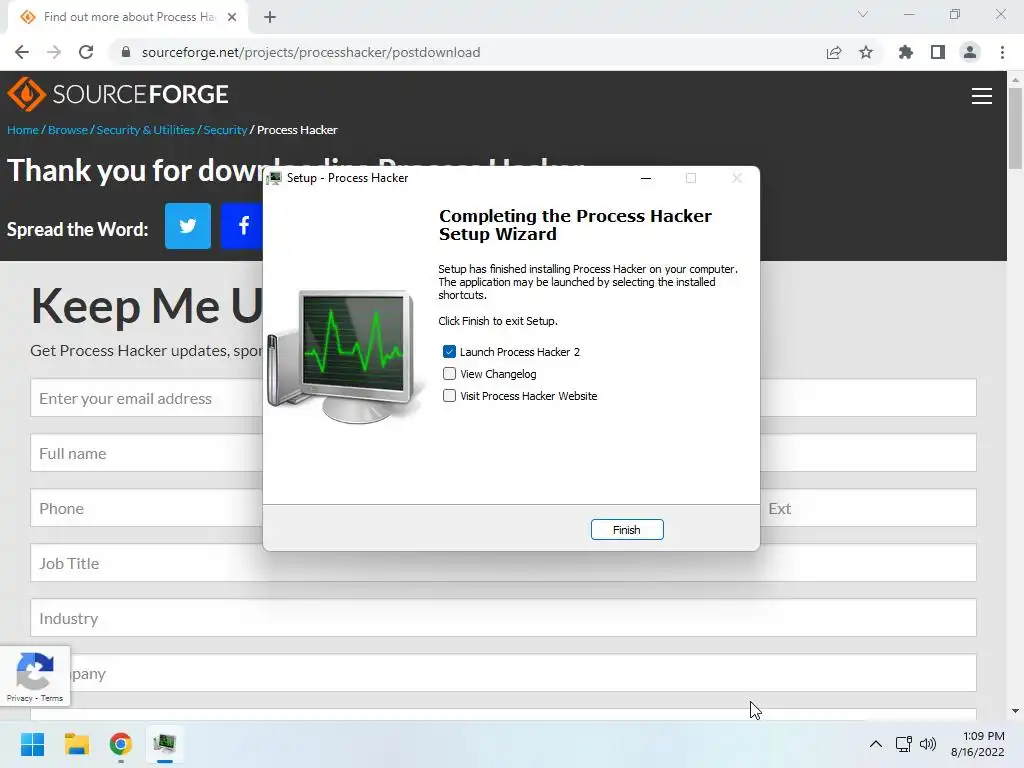Open the SourceForge hamburger menu

coord(982,96)
